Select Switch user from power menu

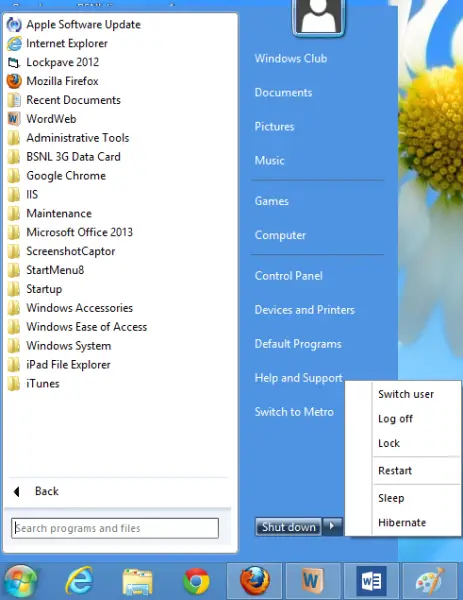coord(406,394)
